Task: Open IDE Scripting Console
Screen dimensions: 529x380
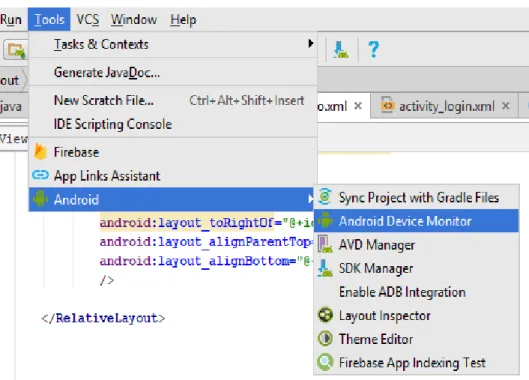Action: click(173, 124)
